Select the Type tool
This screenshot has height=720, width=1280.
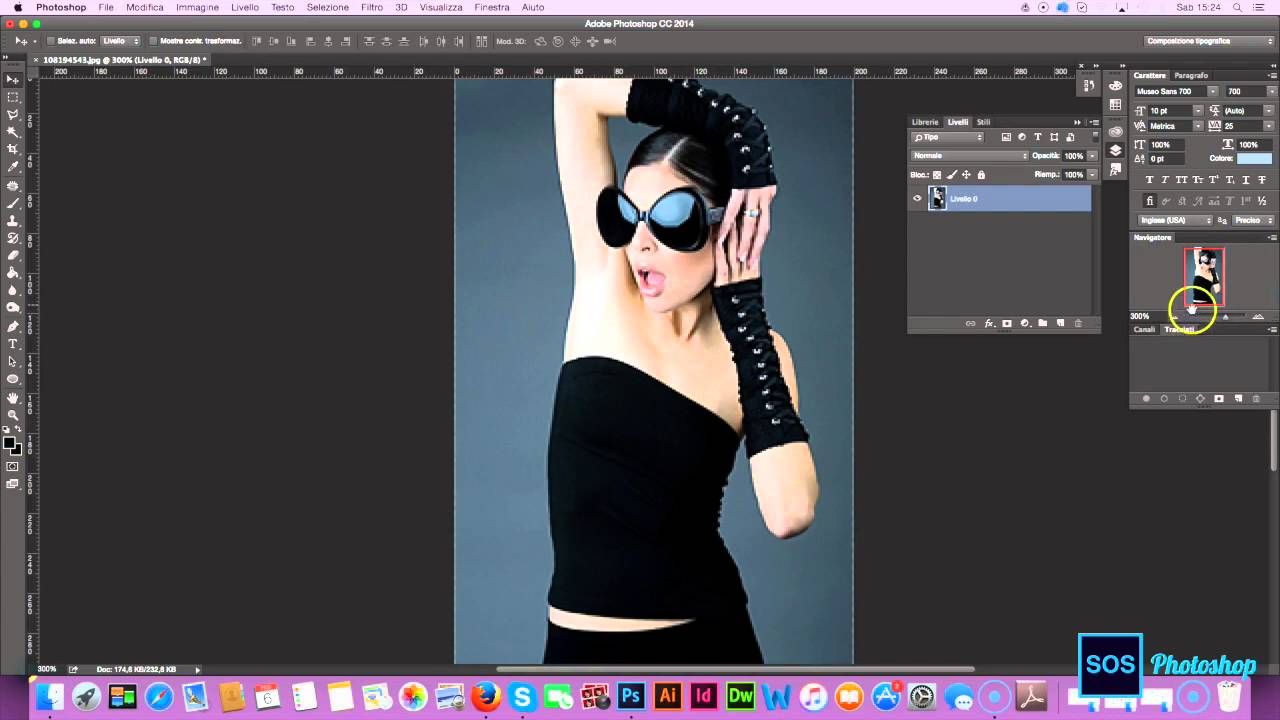coord(13,344)
